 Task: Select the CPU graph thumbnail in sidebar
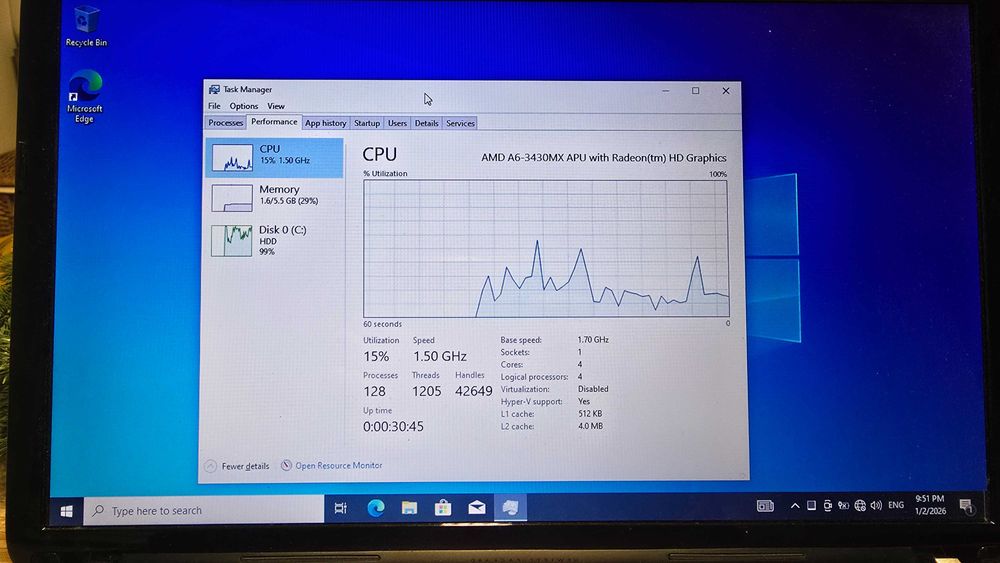click(232, 157)
